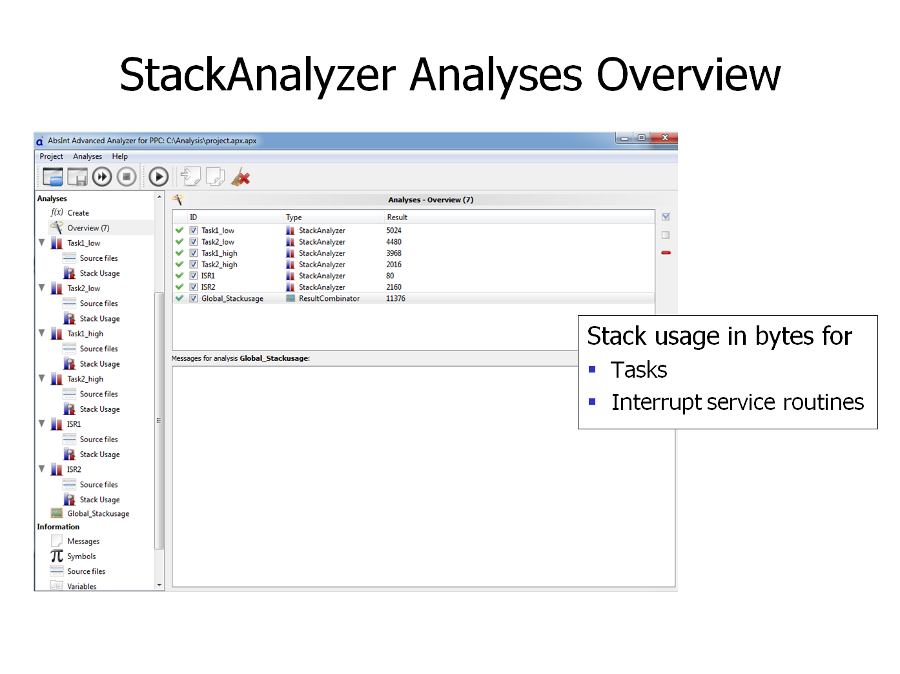Click the broom with red X icon

pos(240,177)
